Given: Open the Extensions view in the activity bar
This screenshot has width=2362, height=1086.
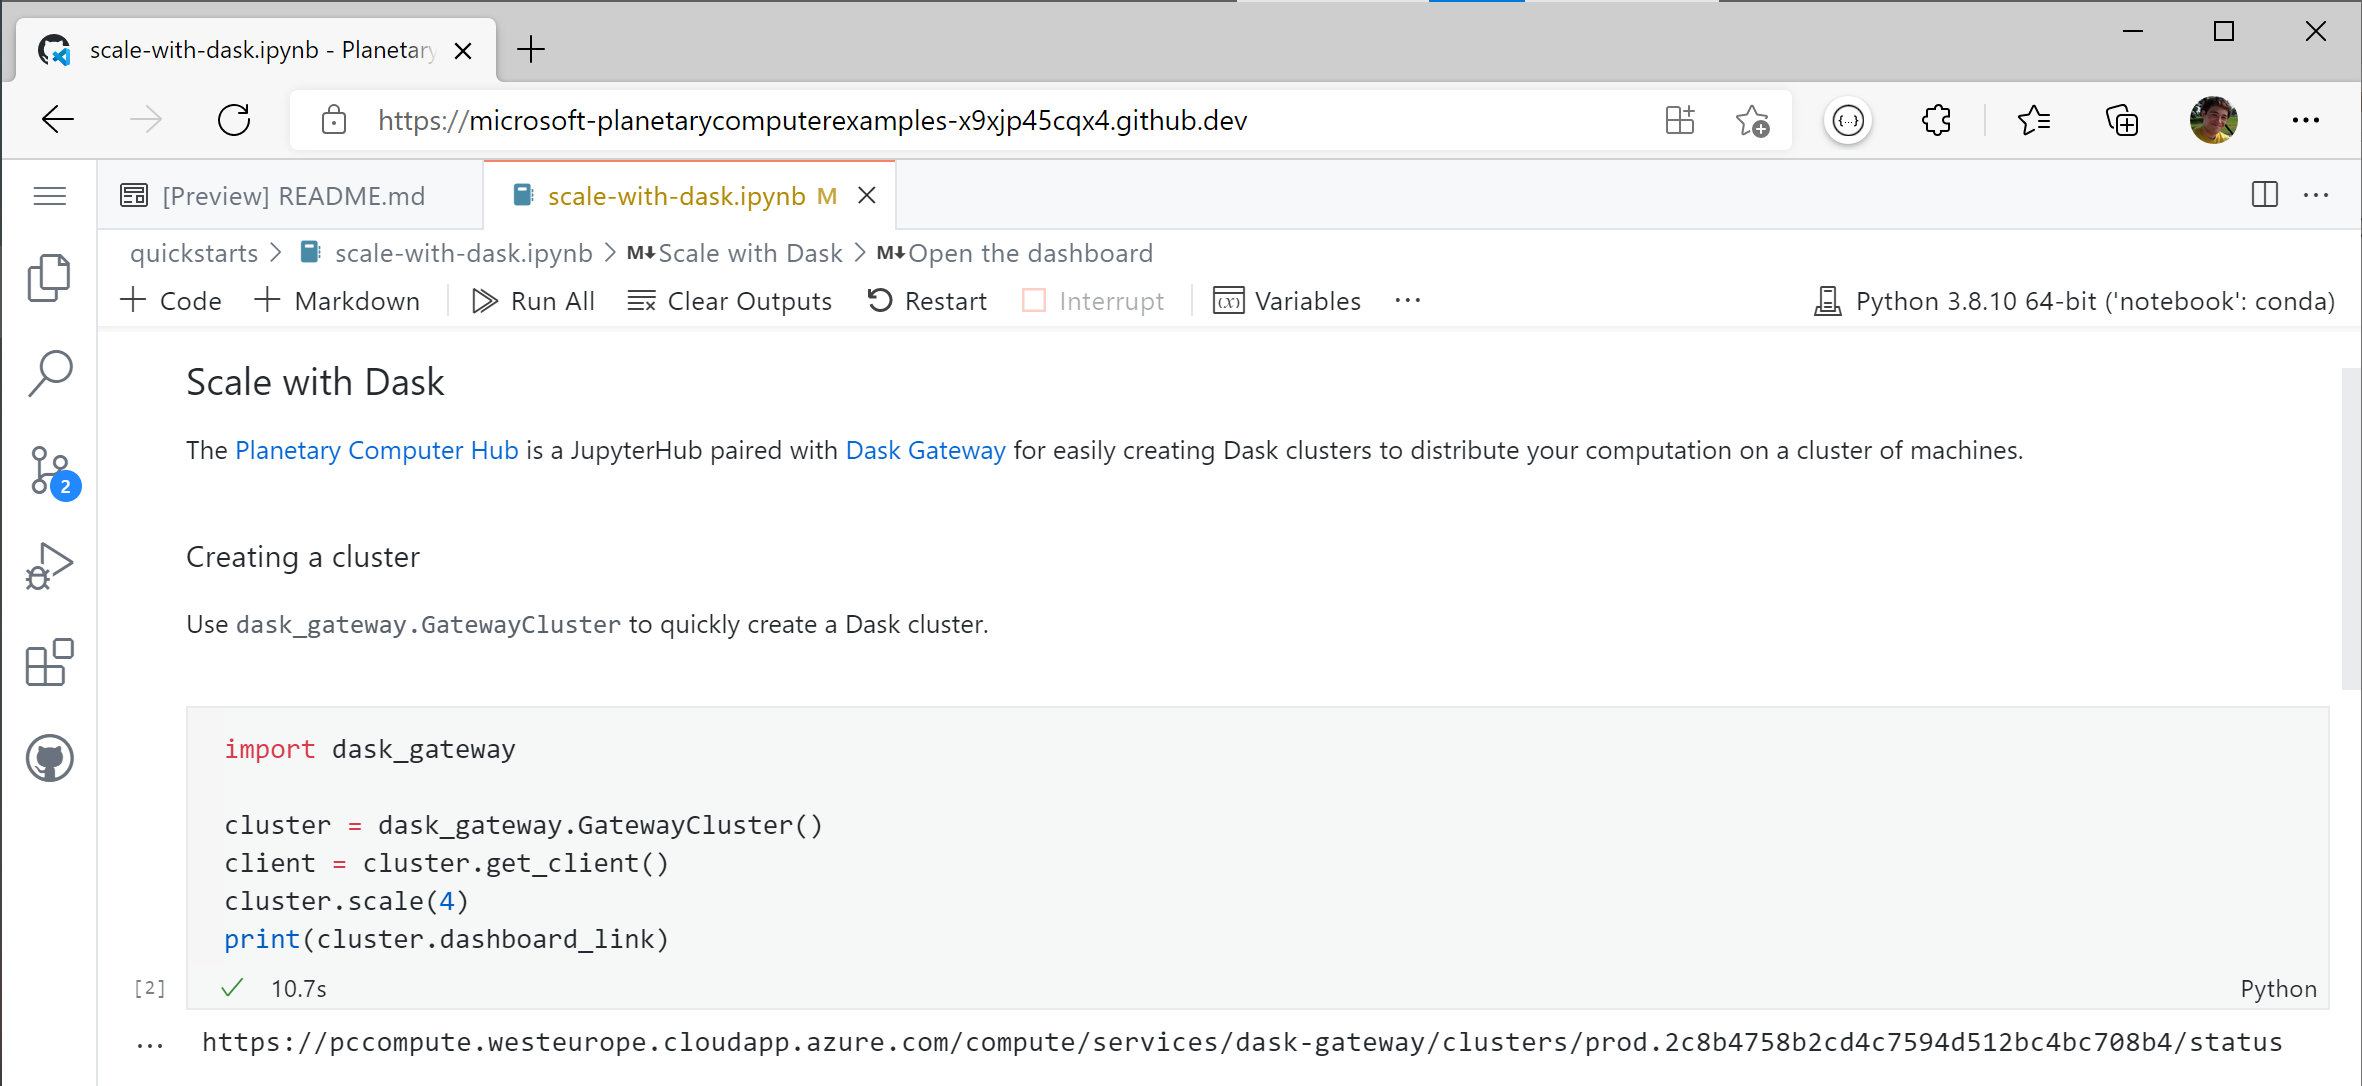Looking at the screenshot, I should [49, 661].
